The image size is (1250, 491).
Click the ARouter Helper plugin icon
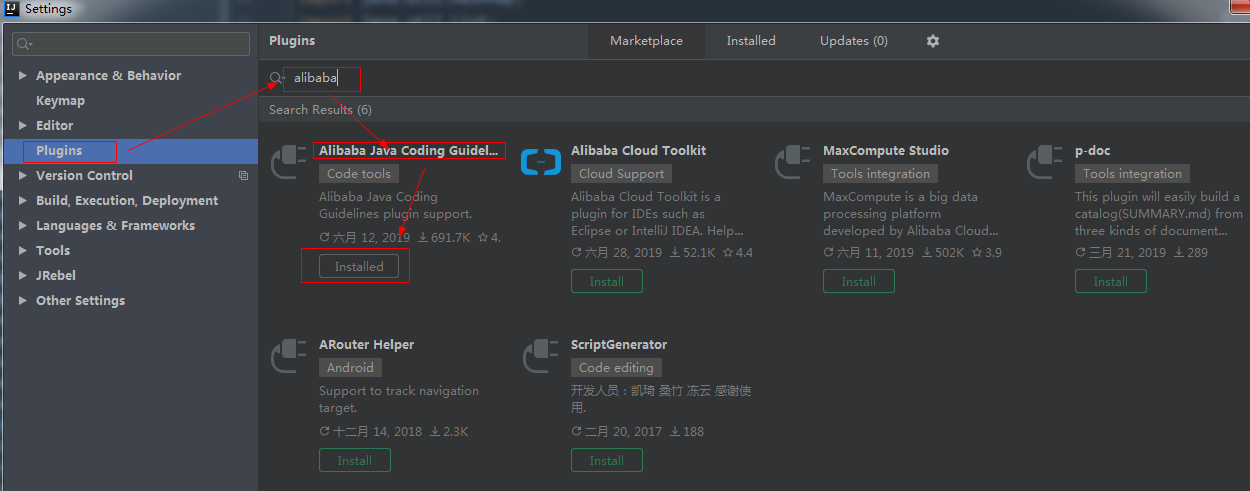click(x=288, y=354)
